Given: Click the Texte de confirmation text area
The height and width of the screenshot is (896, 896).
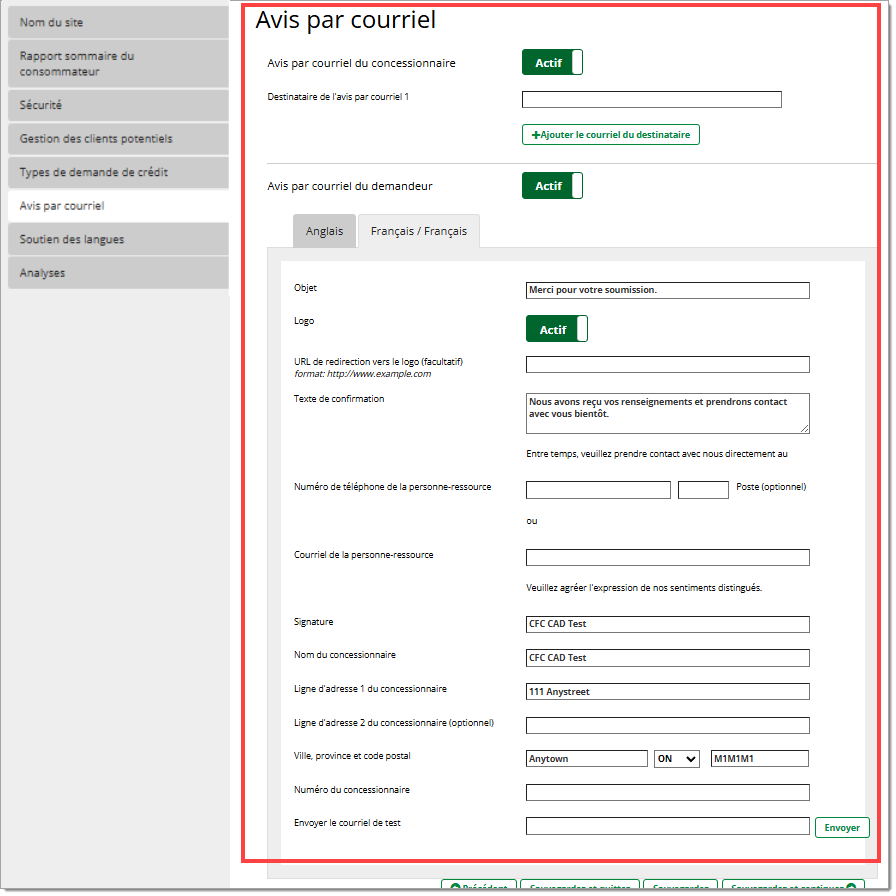Looking at the screenshot, I should coord(667,412).
